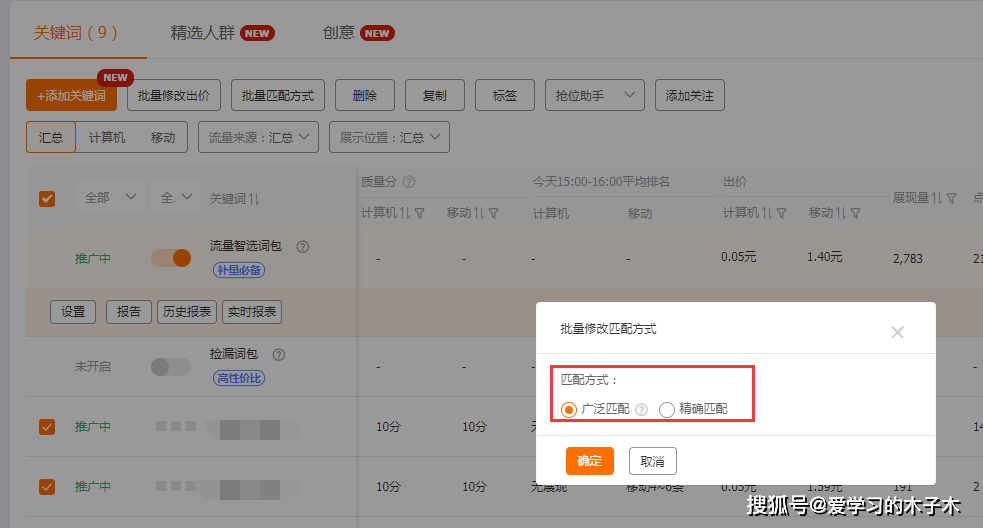Click filter icon on 质量分 计算机 column
The width and height of the screenshot is (983, 528).
tap(420, 213)
